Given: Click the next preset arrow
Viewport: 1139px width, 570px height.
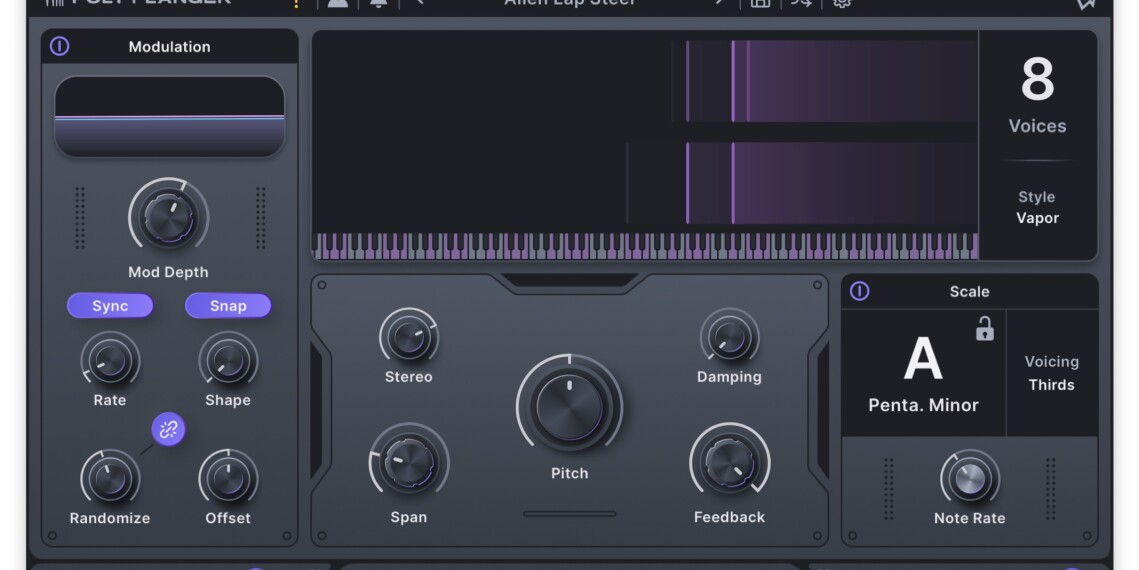Looking at the screenshot, I should (719, 3).
